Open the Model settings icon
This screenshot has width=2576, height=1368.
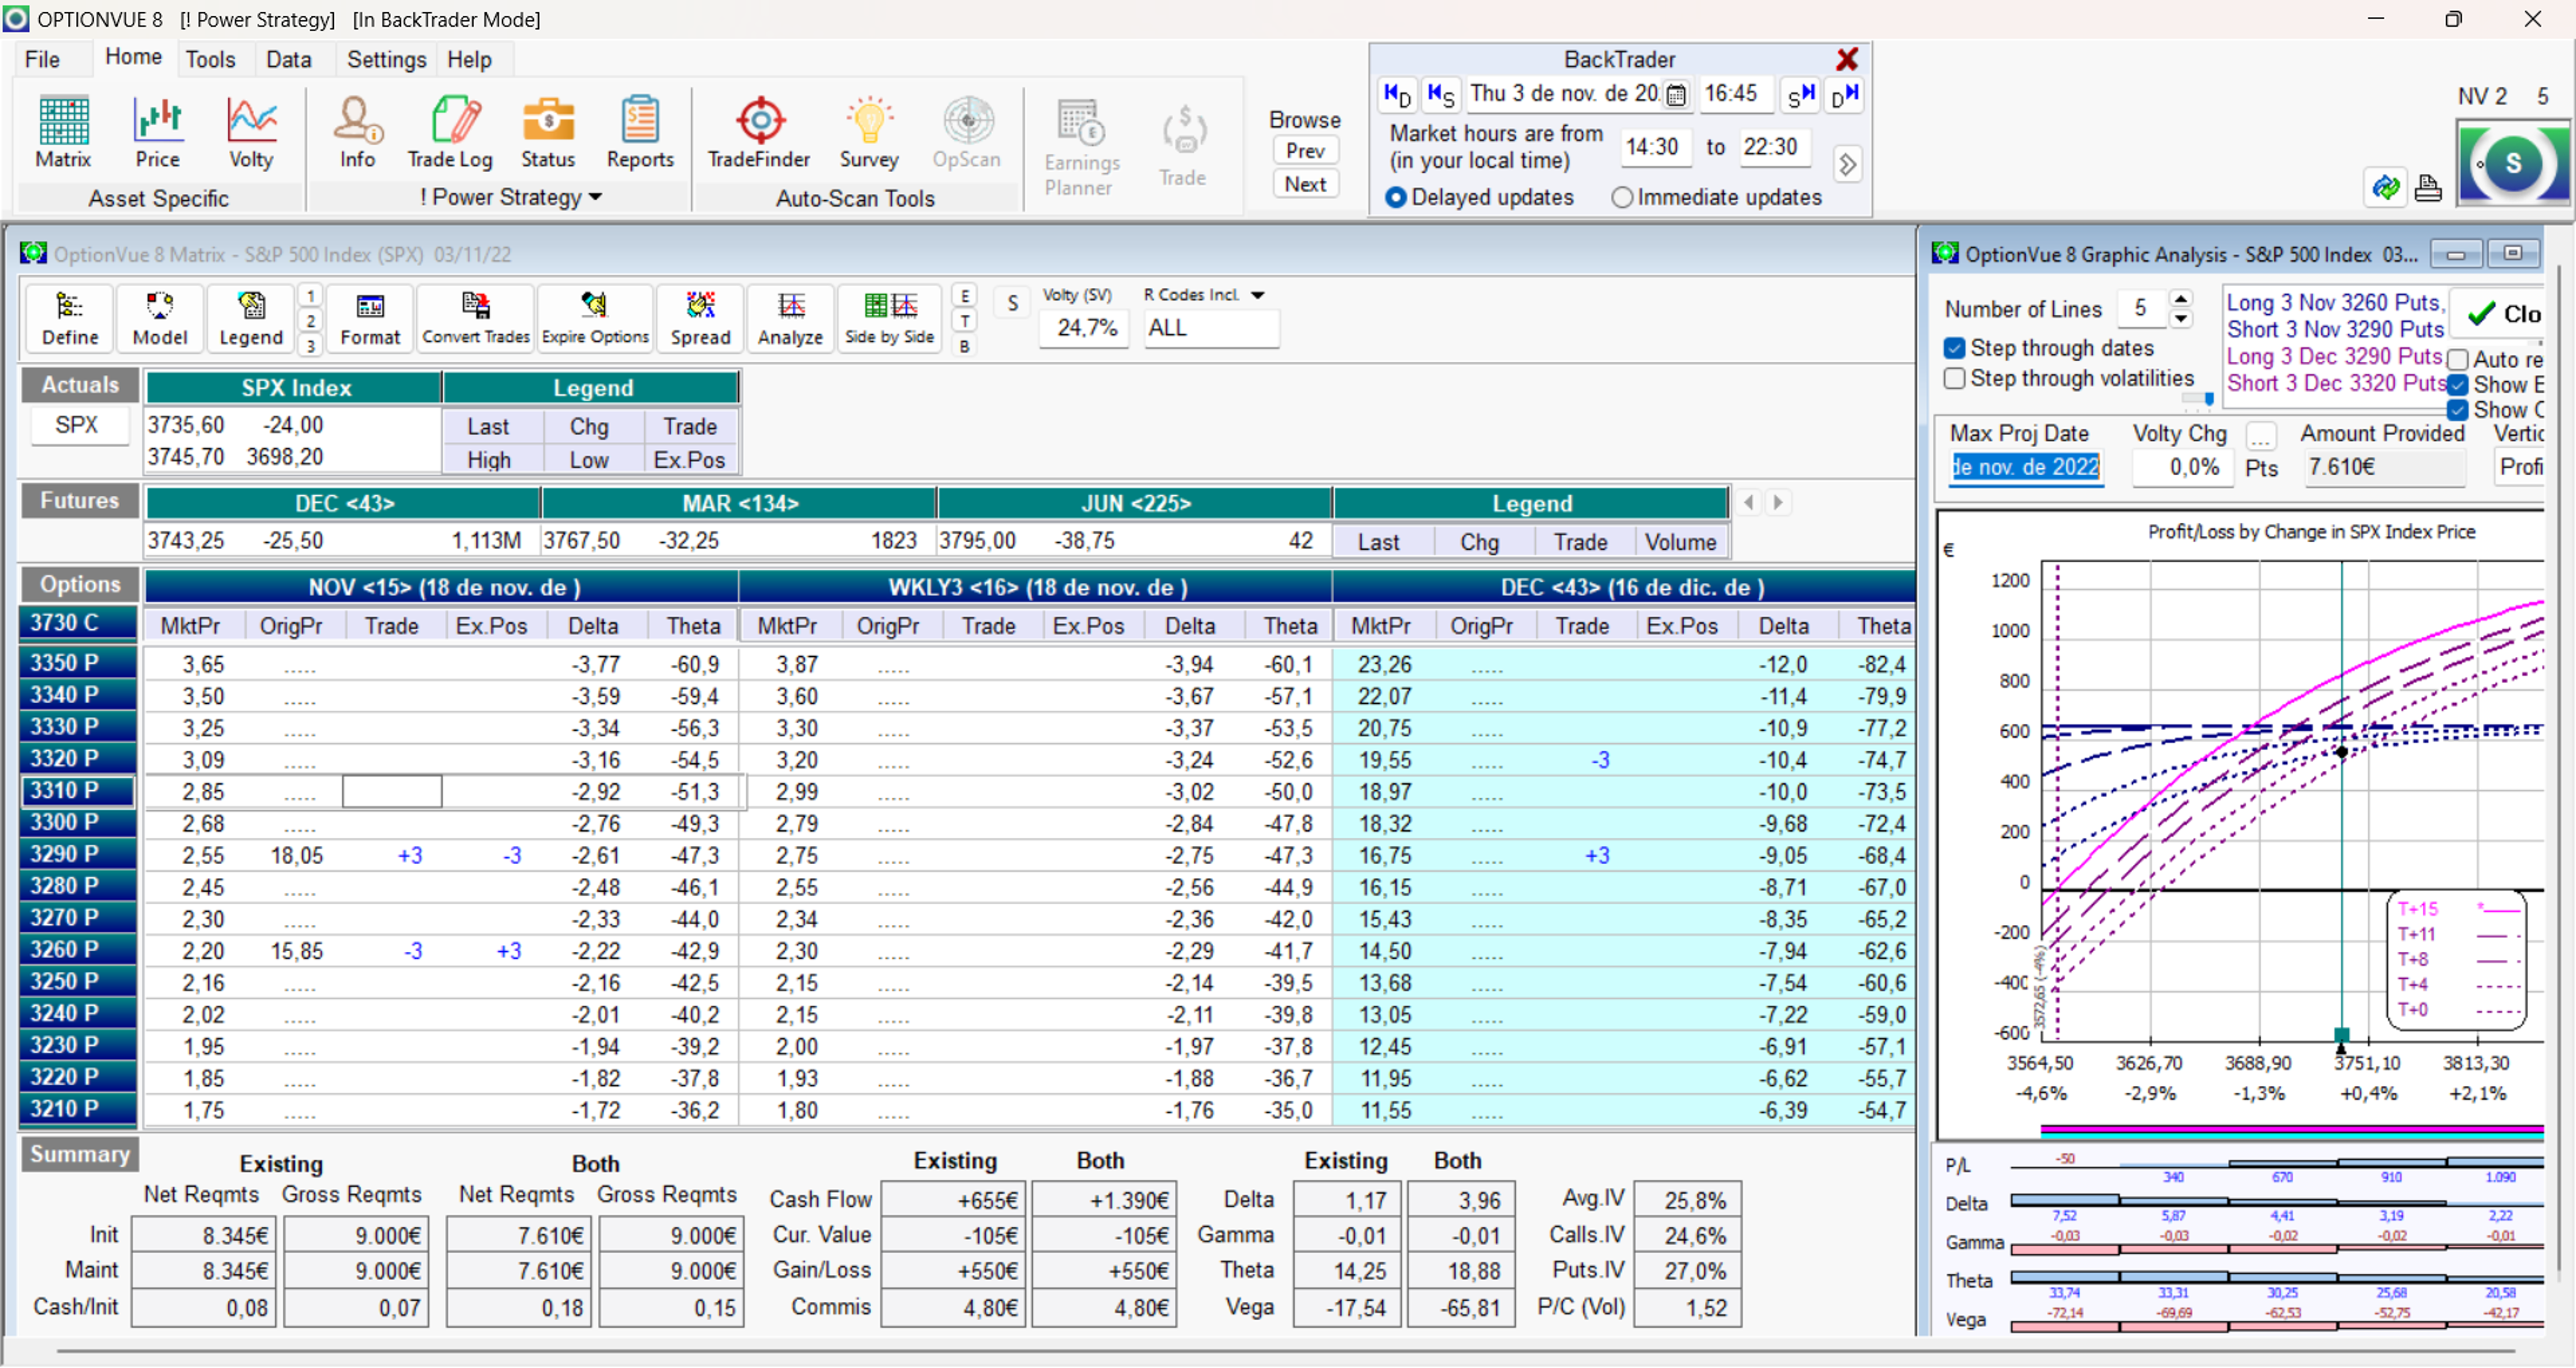[x=160, y=318]
